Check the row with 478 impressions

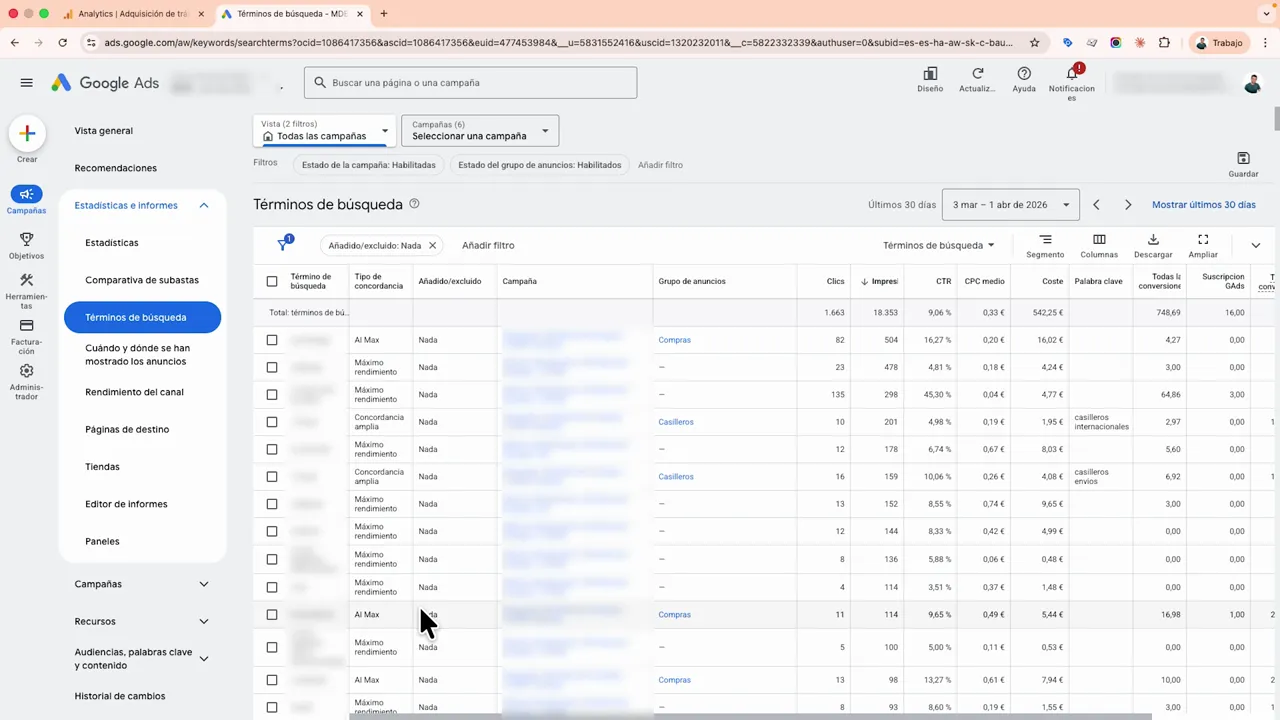pos(272,367)
